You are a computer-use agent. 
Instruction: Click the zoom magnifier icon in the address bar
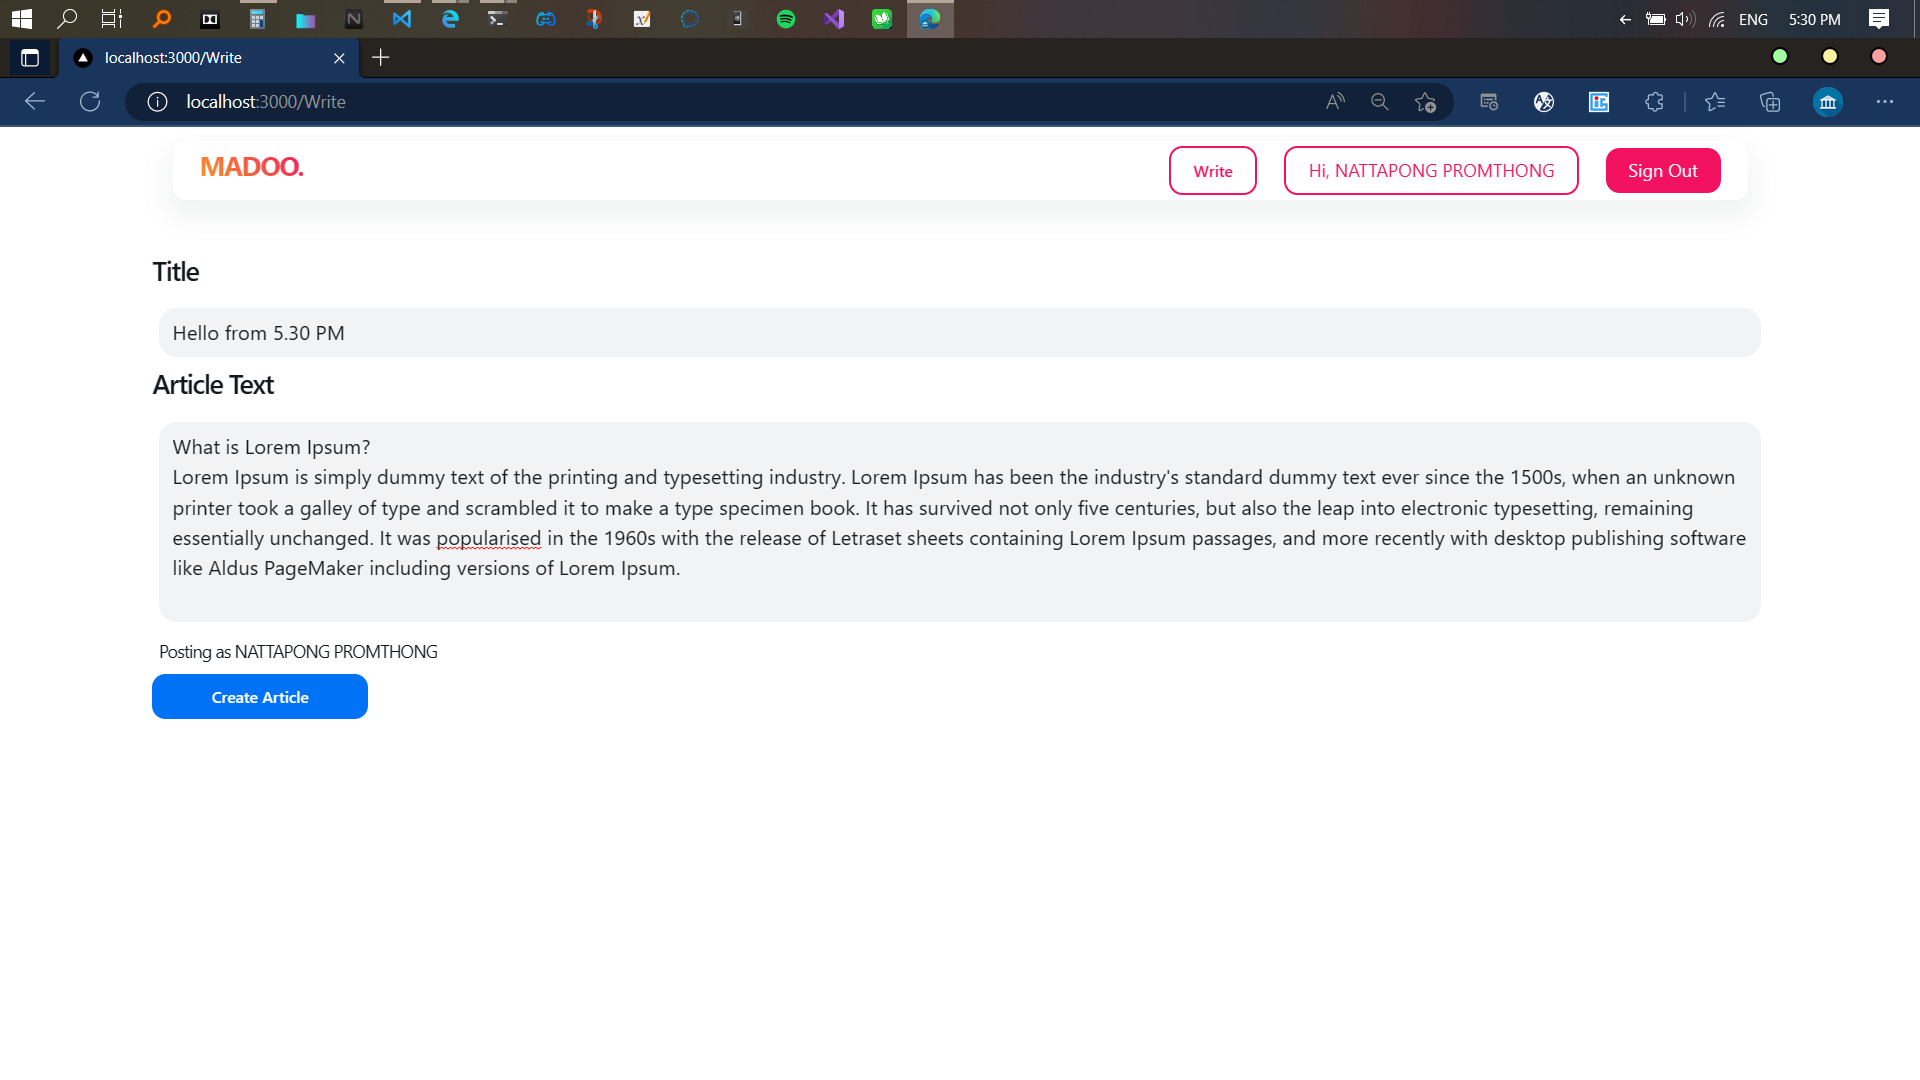click(x=1380, y=102)
